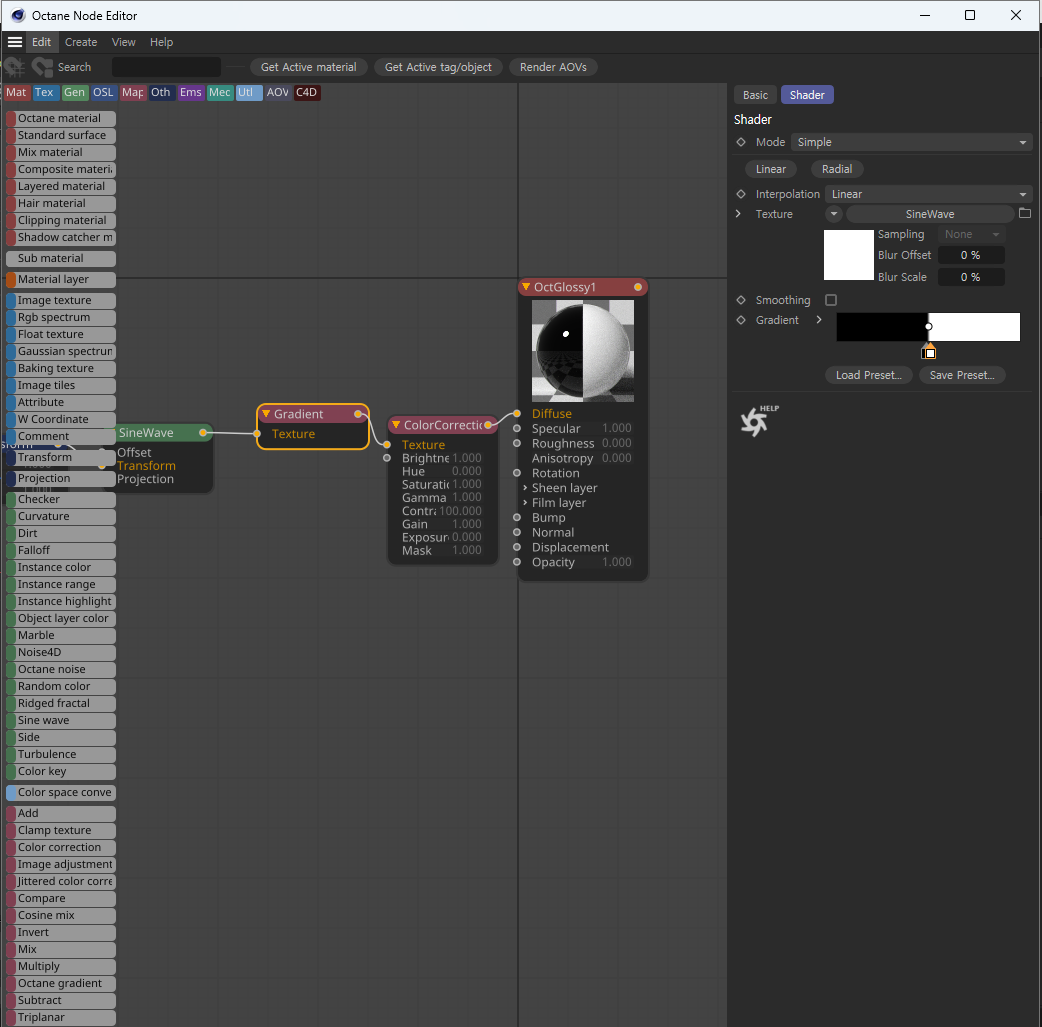Screen dimensions: 1042x1027
Task: Toggle the C4D node filter
Action: tap(306, 92)
